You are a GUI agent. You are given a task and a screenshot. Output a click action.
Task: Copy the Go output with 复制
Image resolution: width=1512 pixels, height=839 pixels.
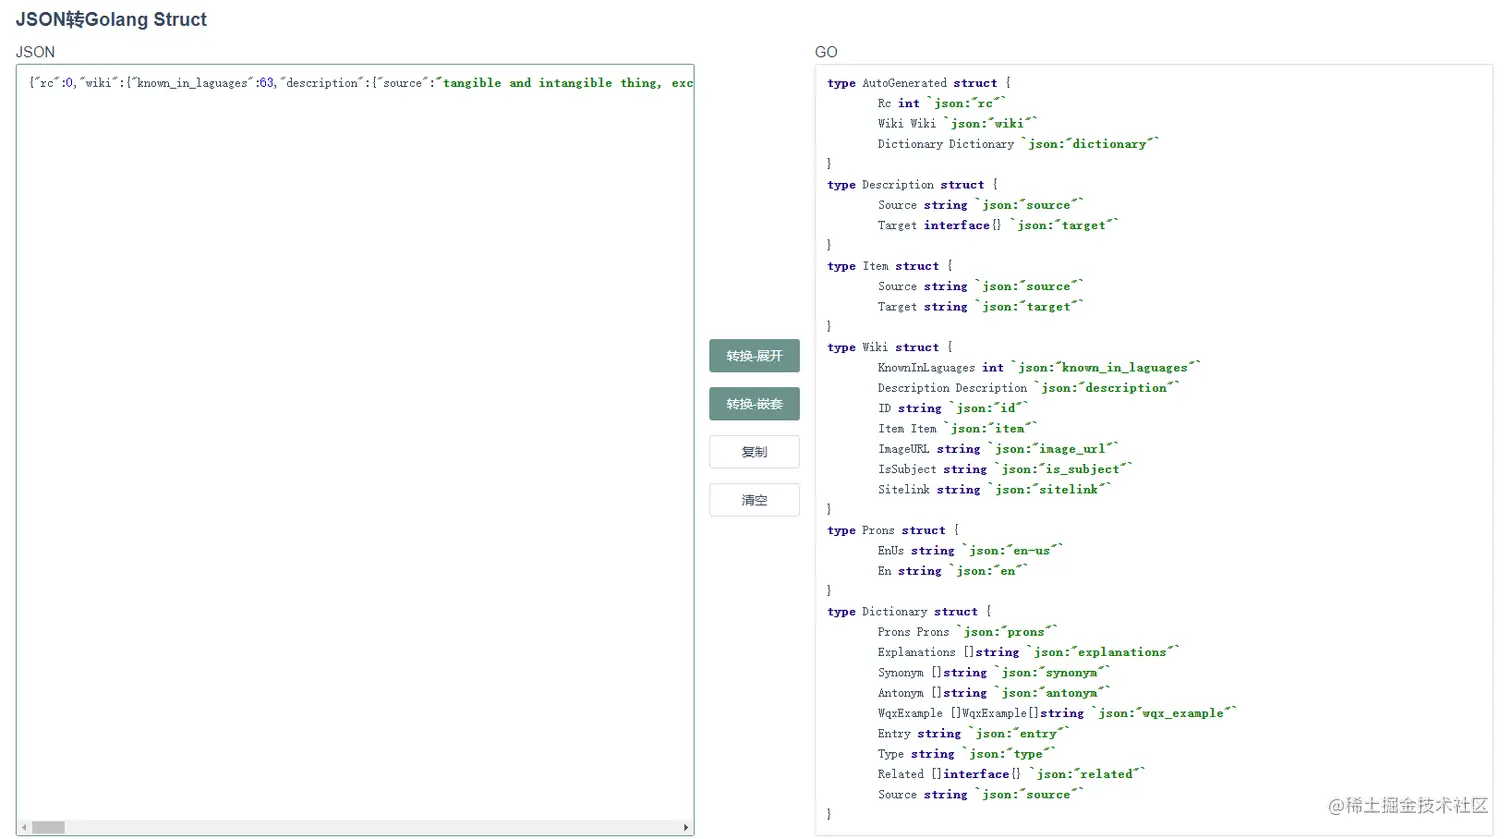(754, 452)
